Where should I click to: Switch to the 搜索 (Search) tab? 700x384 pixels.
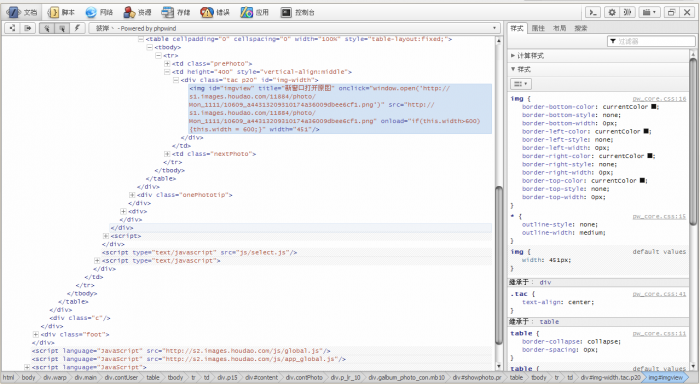point(581,28)
